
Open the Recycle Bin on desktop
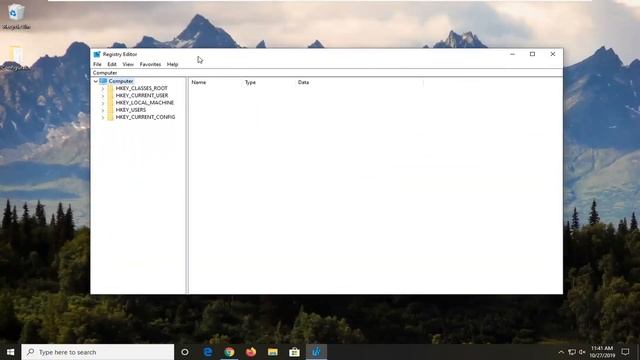pyautogui.click(x=16, y=16)
